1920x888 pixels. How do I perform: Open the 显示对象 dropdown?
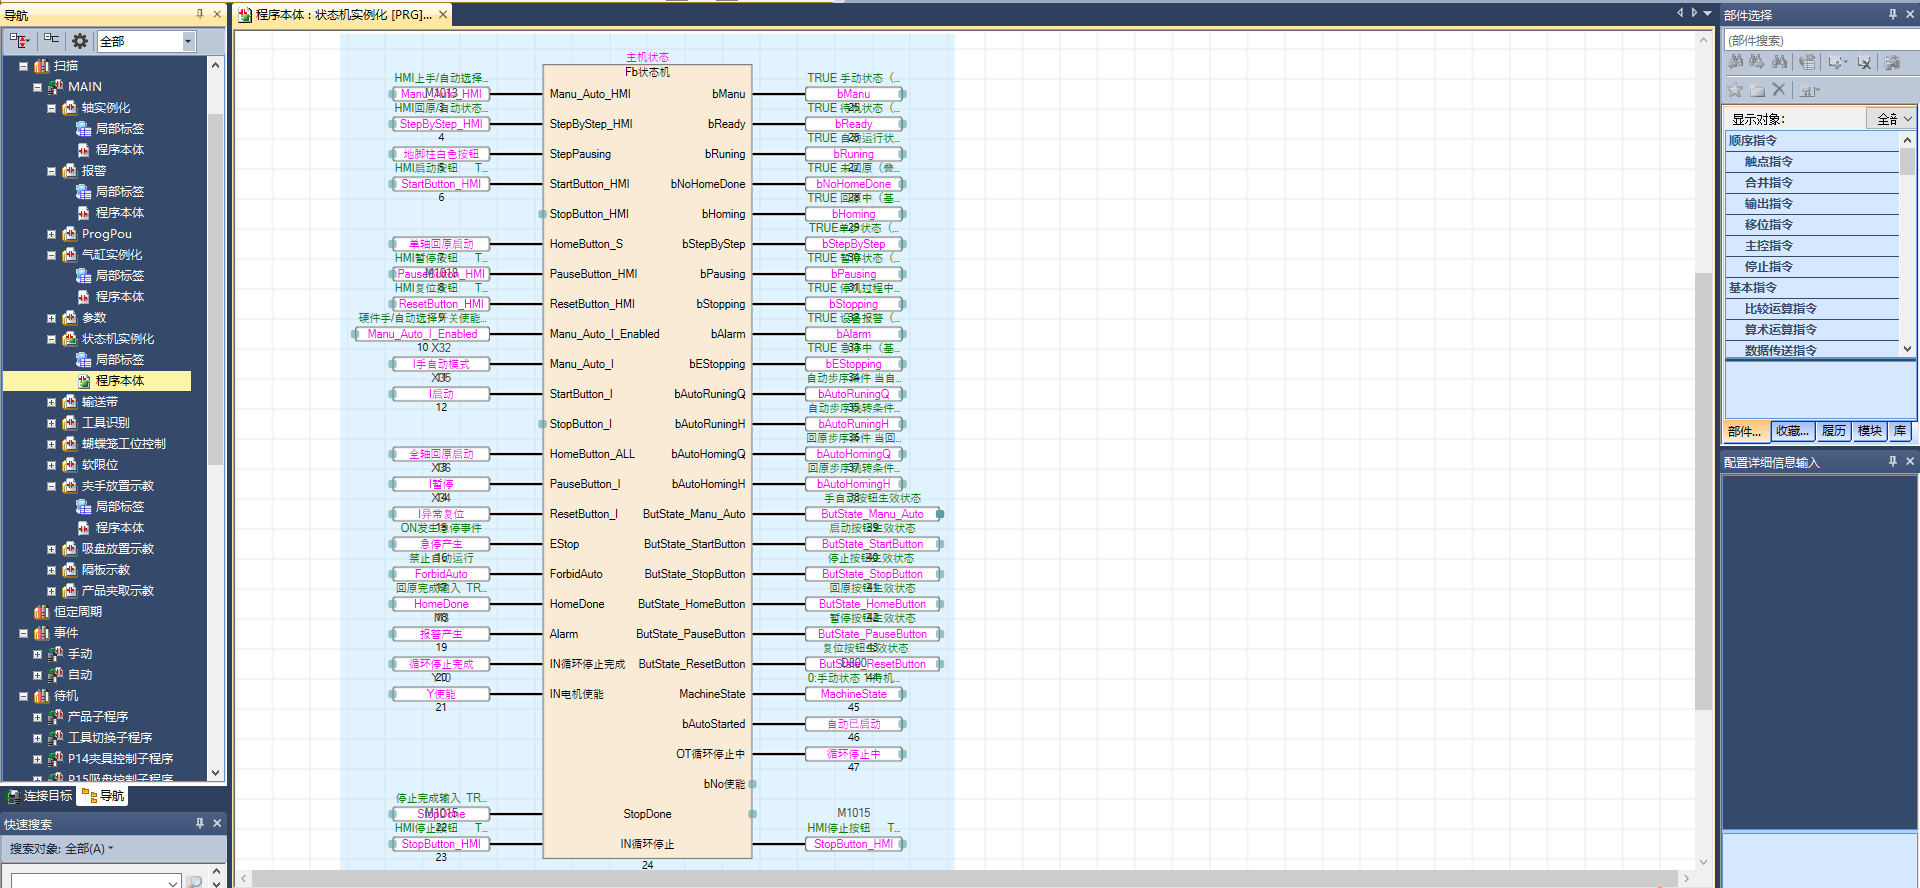(1891, 119)
